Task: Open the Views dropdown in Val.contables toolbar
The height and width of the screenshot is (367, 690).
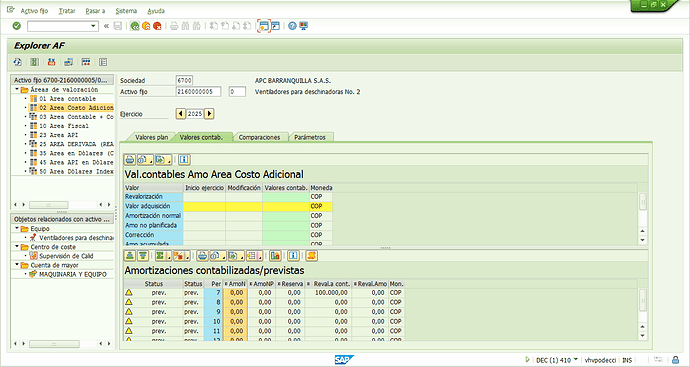Action: (x=145, y=159)
